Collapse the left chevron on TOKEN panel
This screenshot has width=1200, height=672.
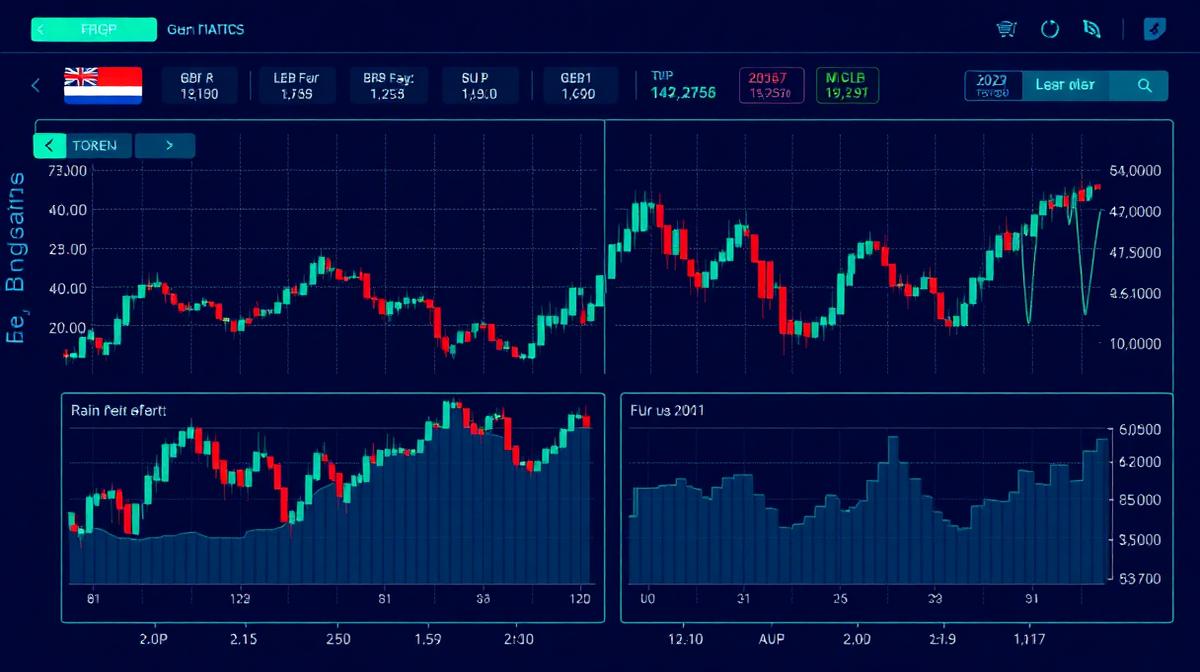(49, 145)
